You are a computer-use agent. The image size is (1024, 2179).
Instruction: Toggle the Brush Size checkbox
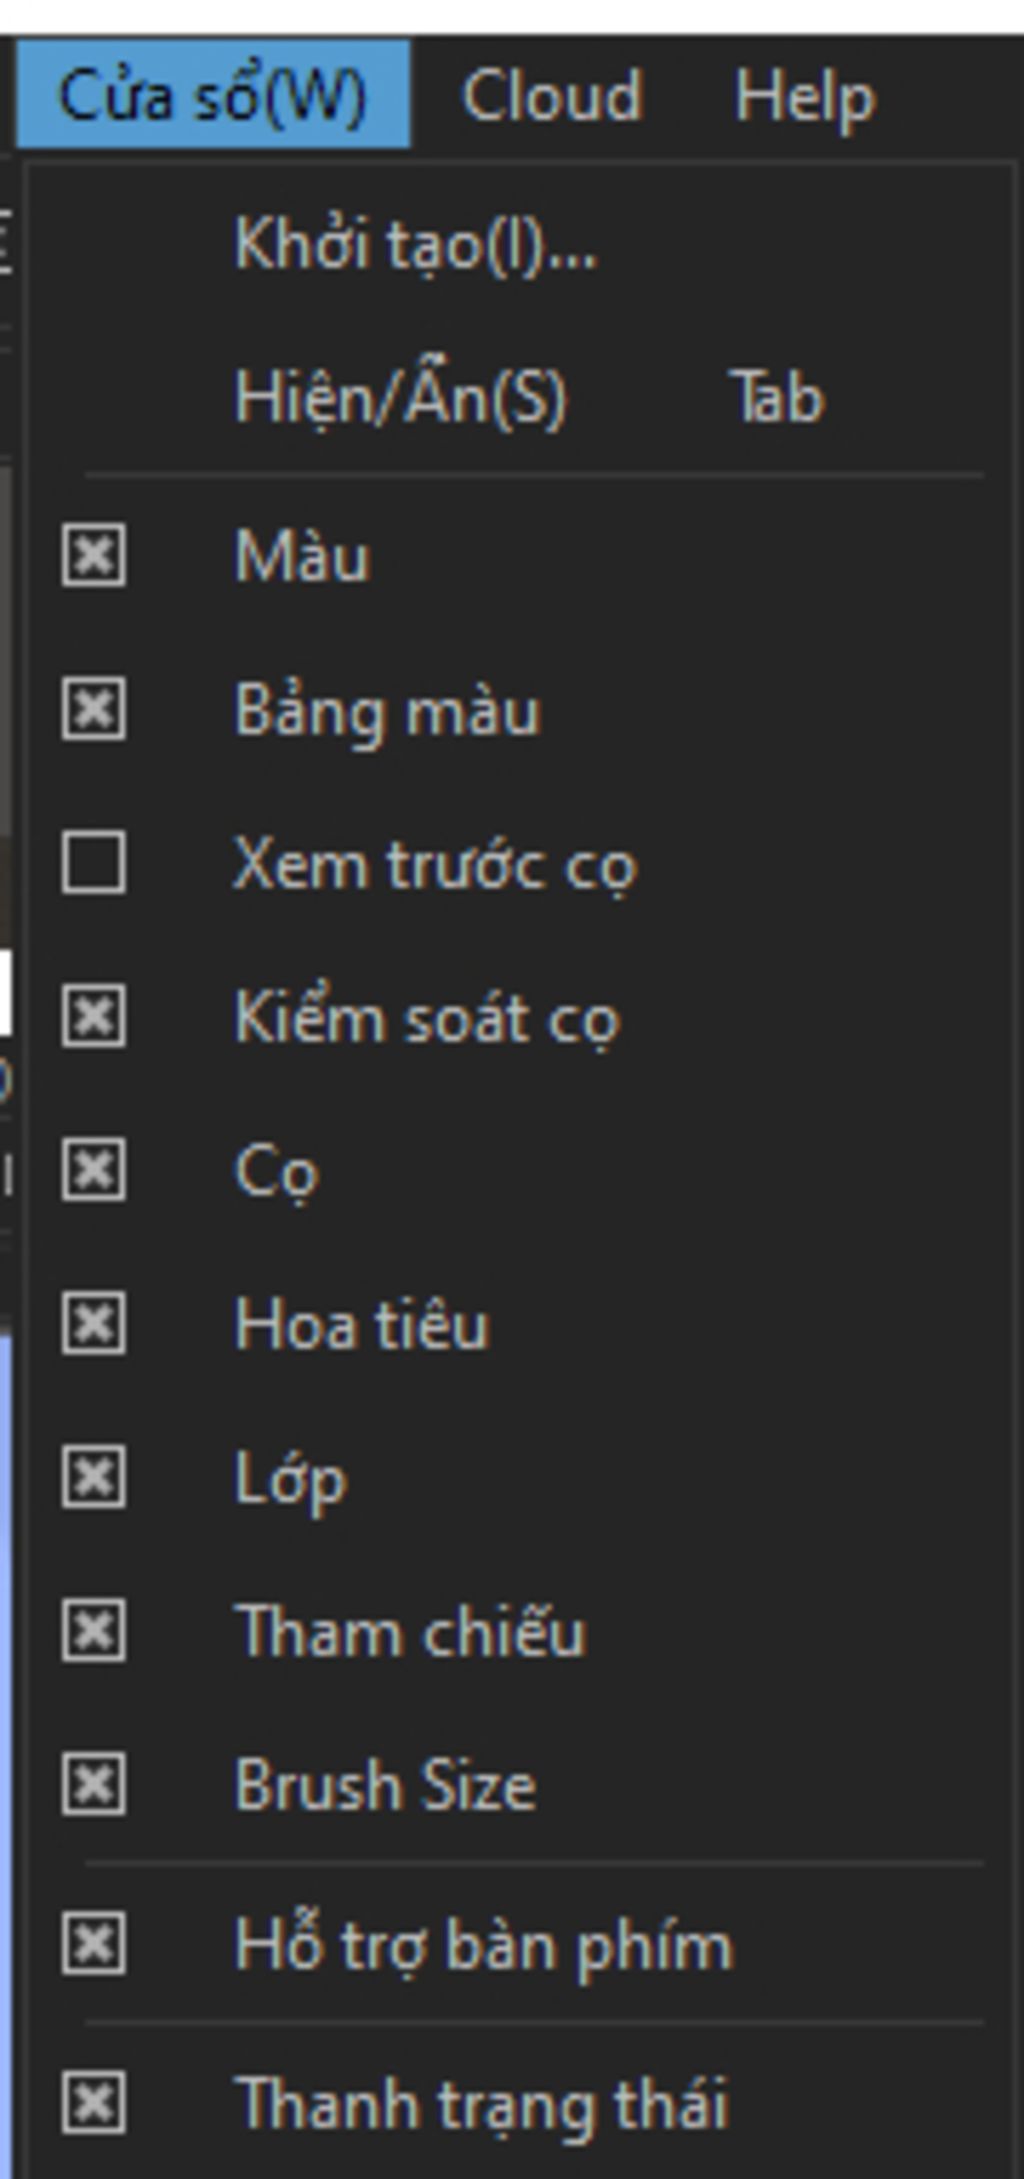tap(93, 1783)
